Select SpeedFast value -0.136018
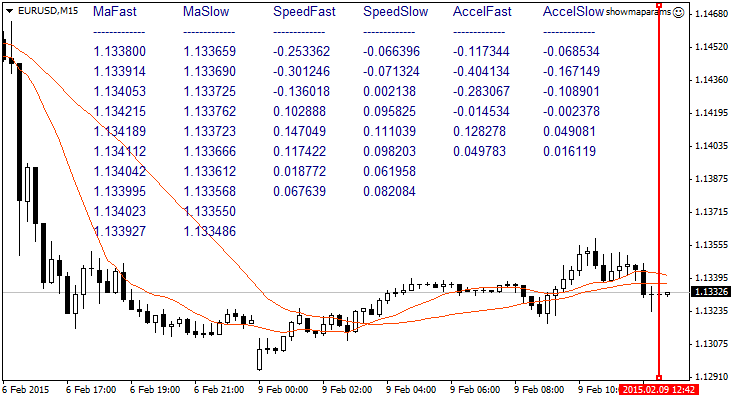The width and height of the screenshot is (731, 396). click(x=302, y=91)
